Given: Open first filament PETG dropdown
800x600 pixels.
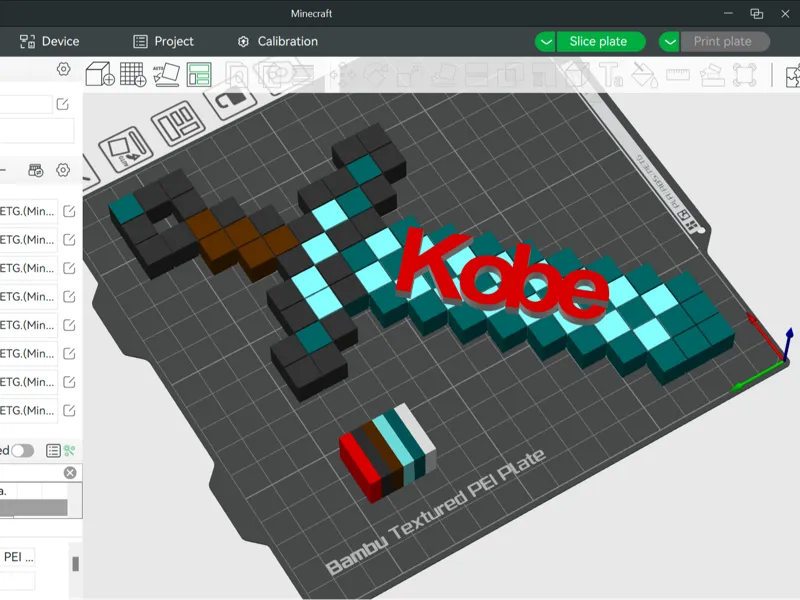Looking at the screenshot, I should pyautogui.click(x=29, y=211).
